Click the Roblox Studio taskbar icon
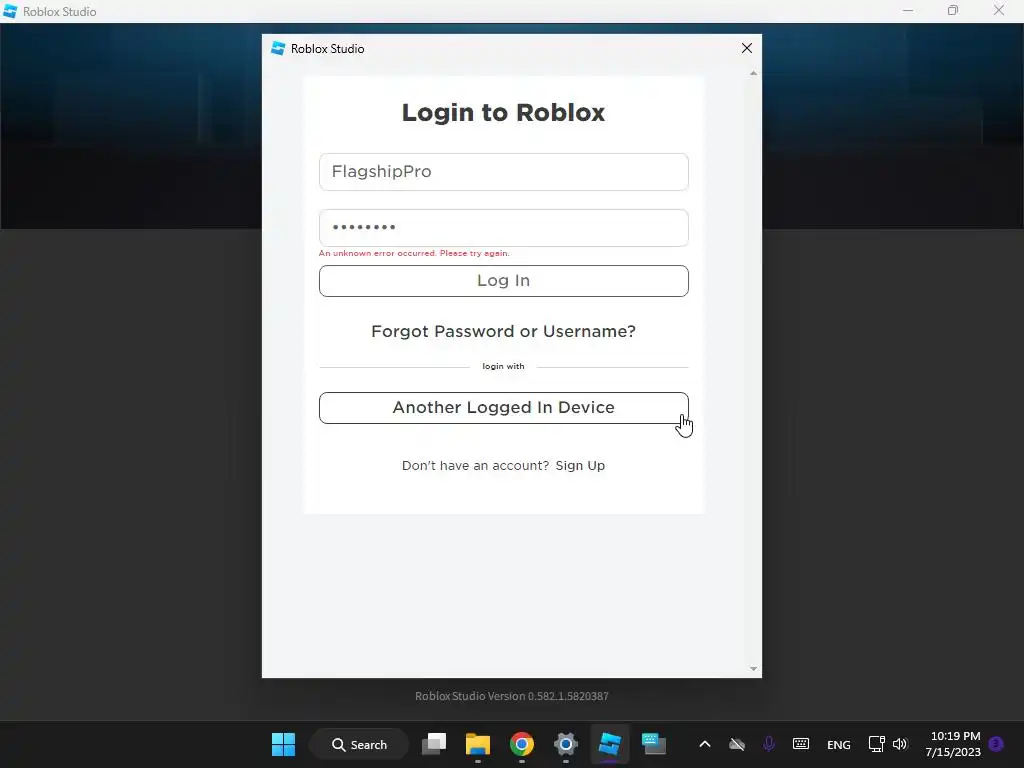 pos(609,744)
